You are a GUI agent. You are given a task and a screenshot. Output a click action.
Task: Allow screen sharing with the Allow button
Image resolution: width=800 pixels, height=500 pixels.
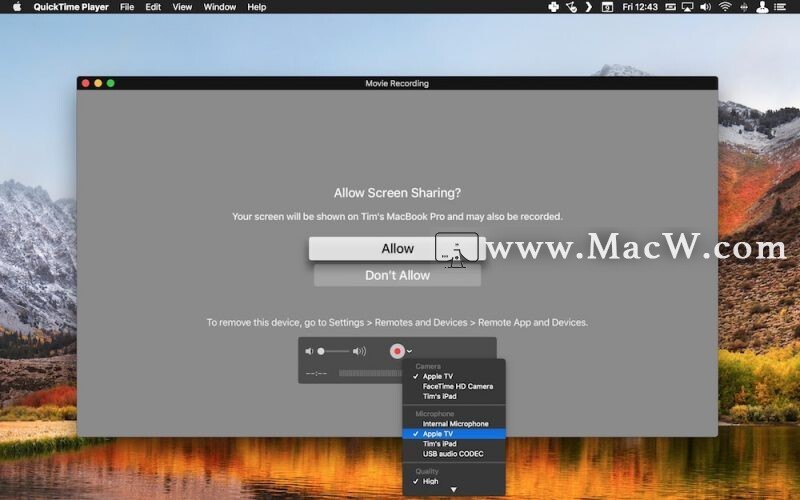pos(397,248)
